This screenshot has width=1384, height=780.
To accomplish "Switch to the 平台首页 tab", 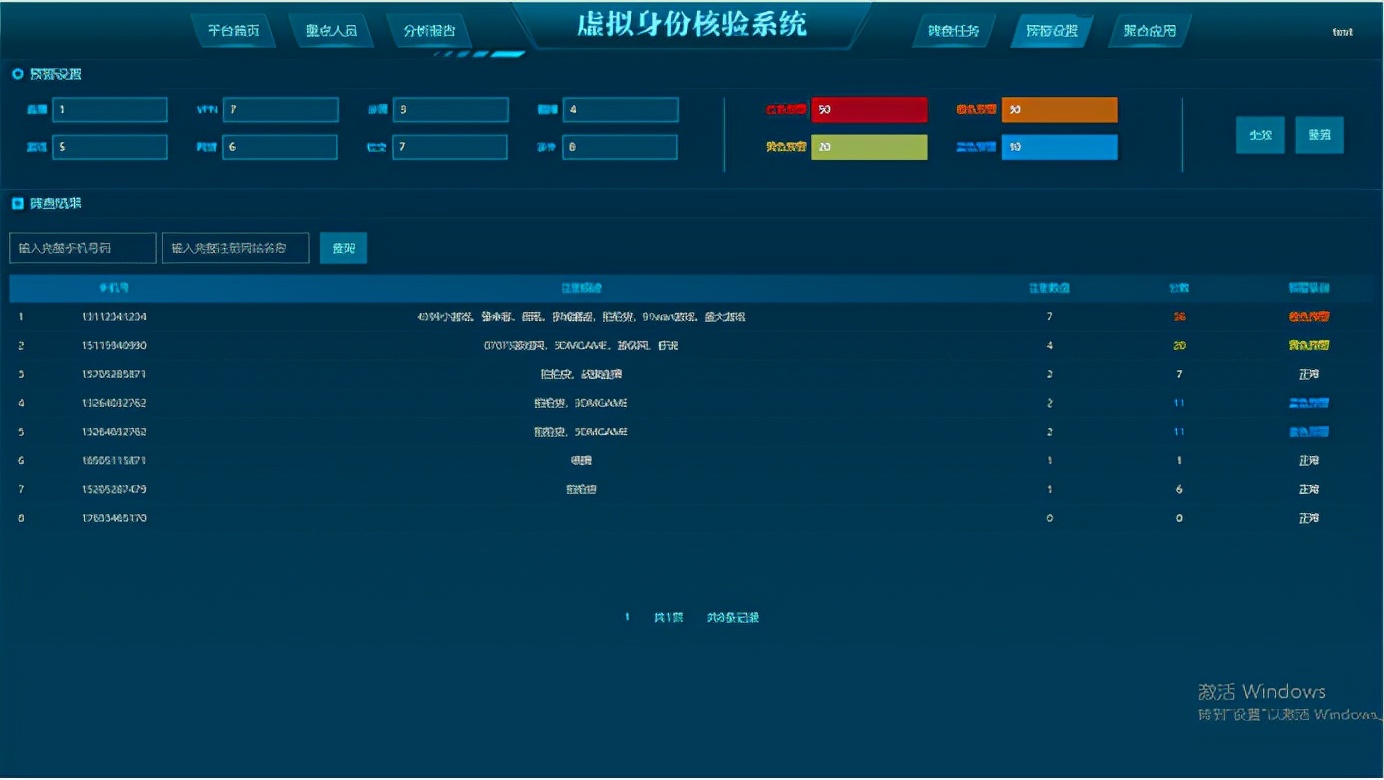I will pos(232,30).
